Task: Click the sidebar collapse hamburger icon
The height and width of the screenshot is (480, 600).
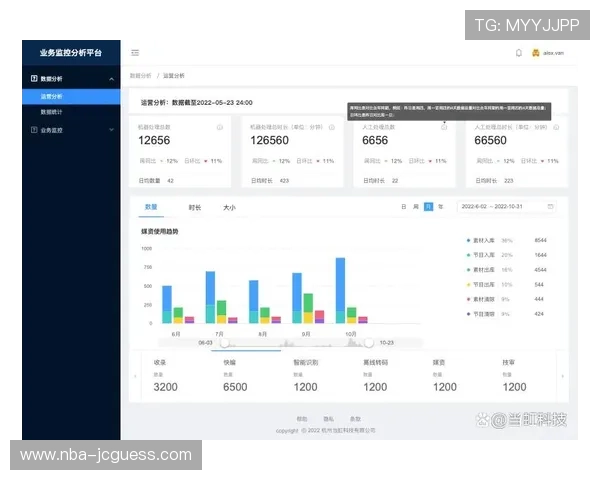Action: point(135,52)
